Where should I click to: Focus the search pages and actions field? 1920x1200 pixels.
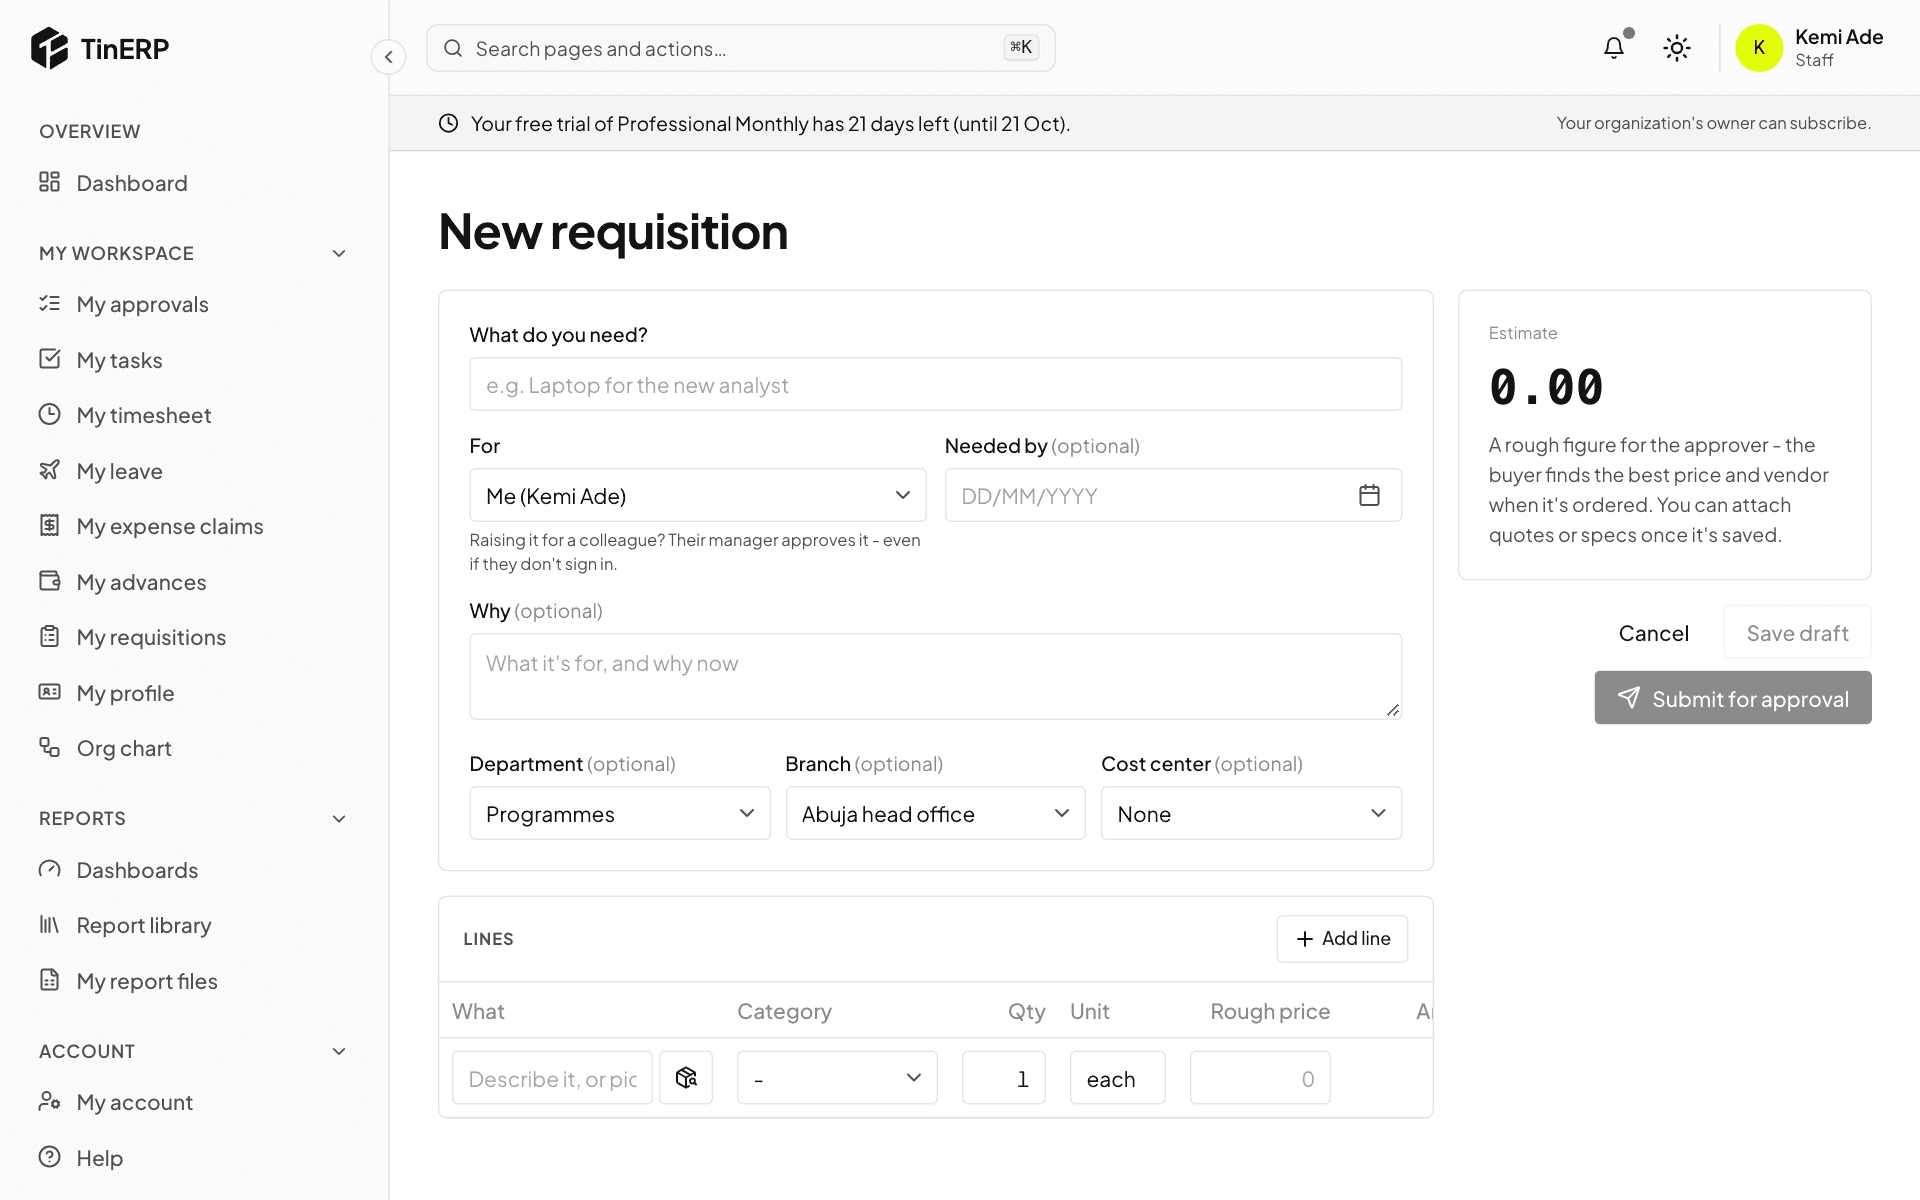[740, 48]
